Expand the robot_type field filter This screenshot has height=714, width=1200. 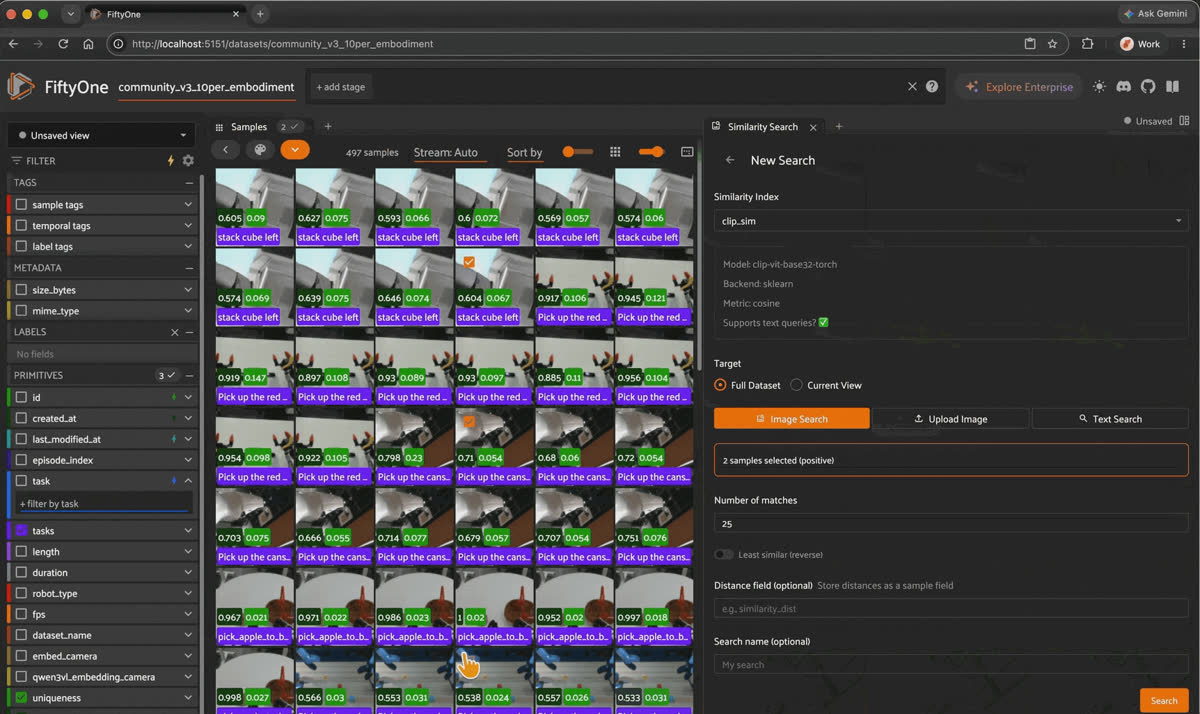click(x=188, y=594)
